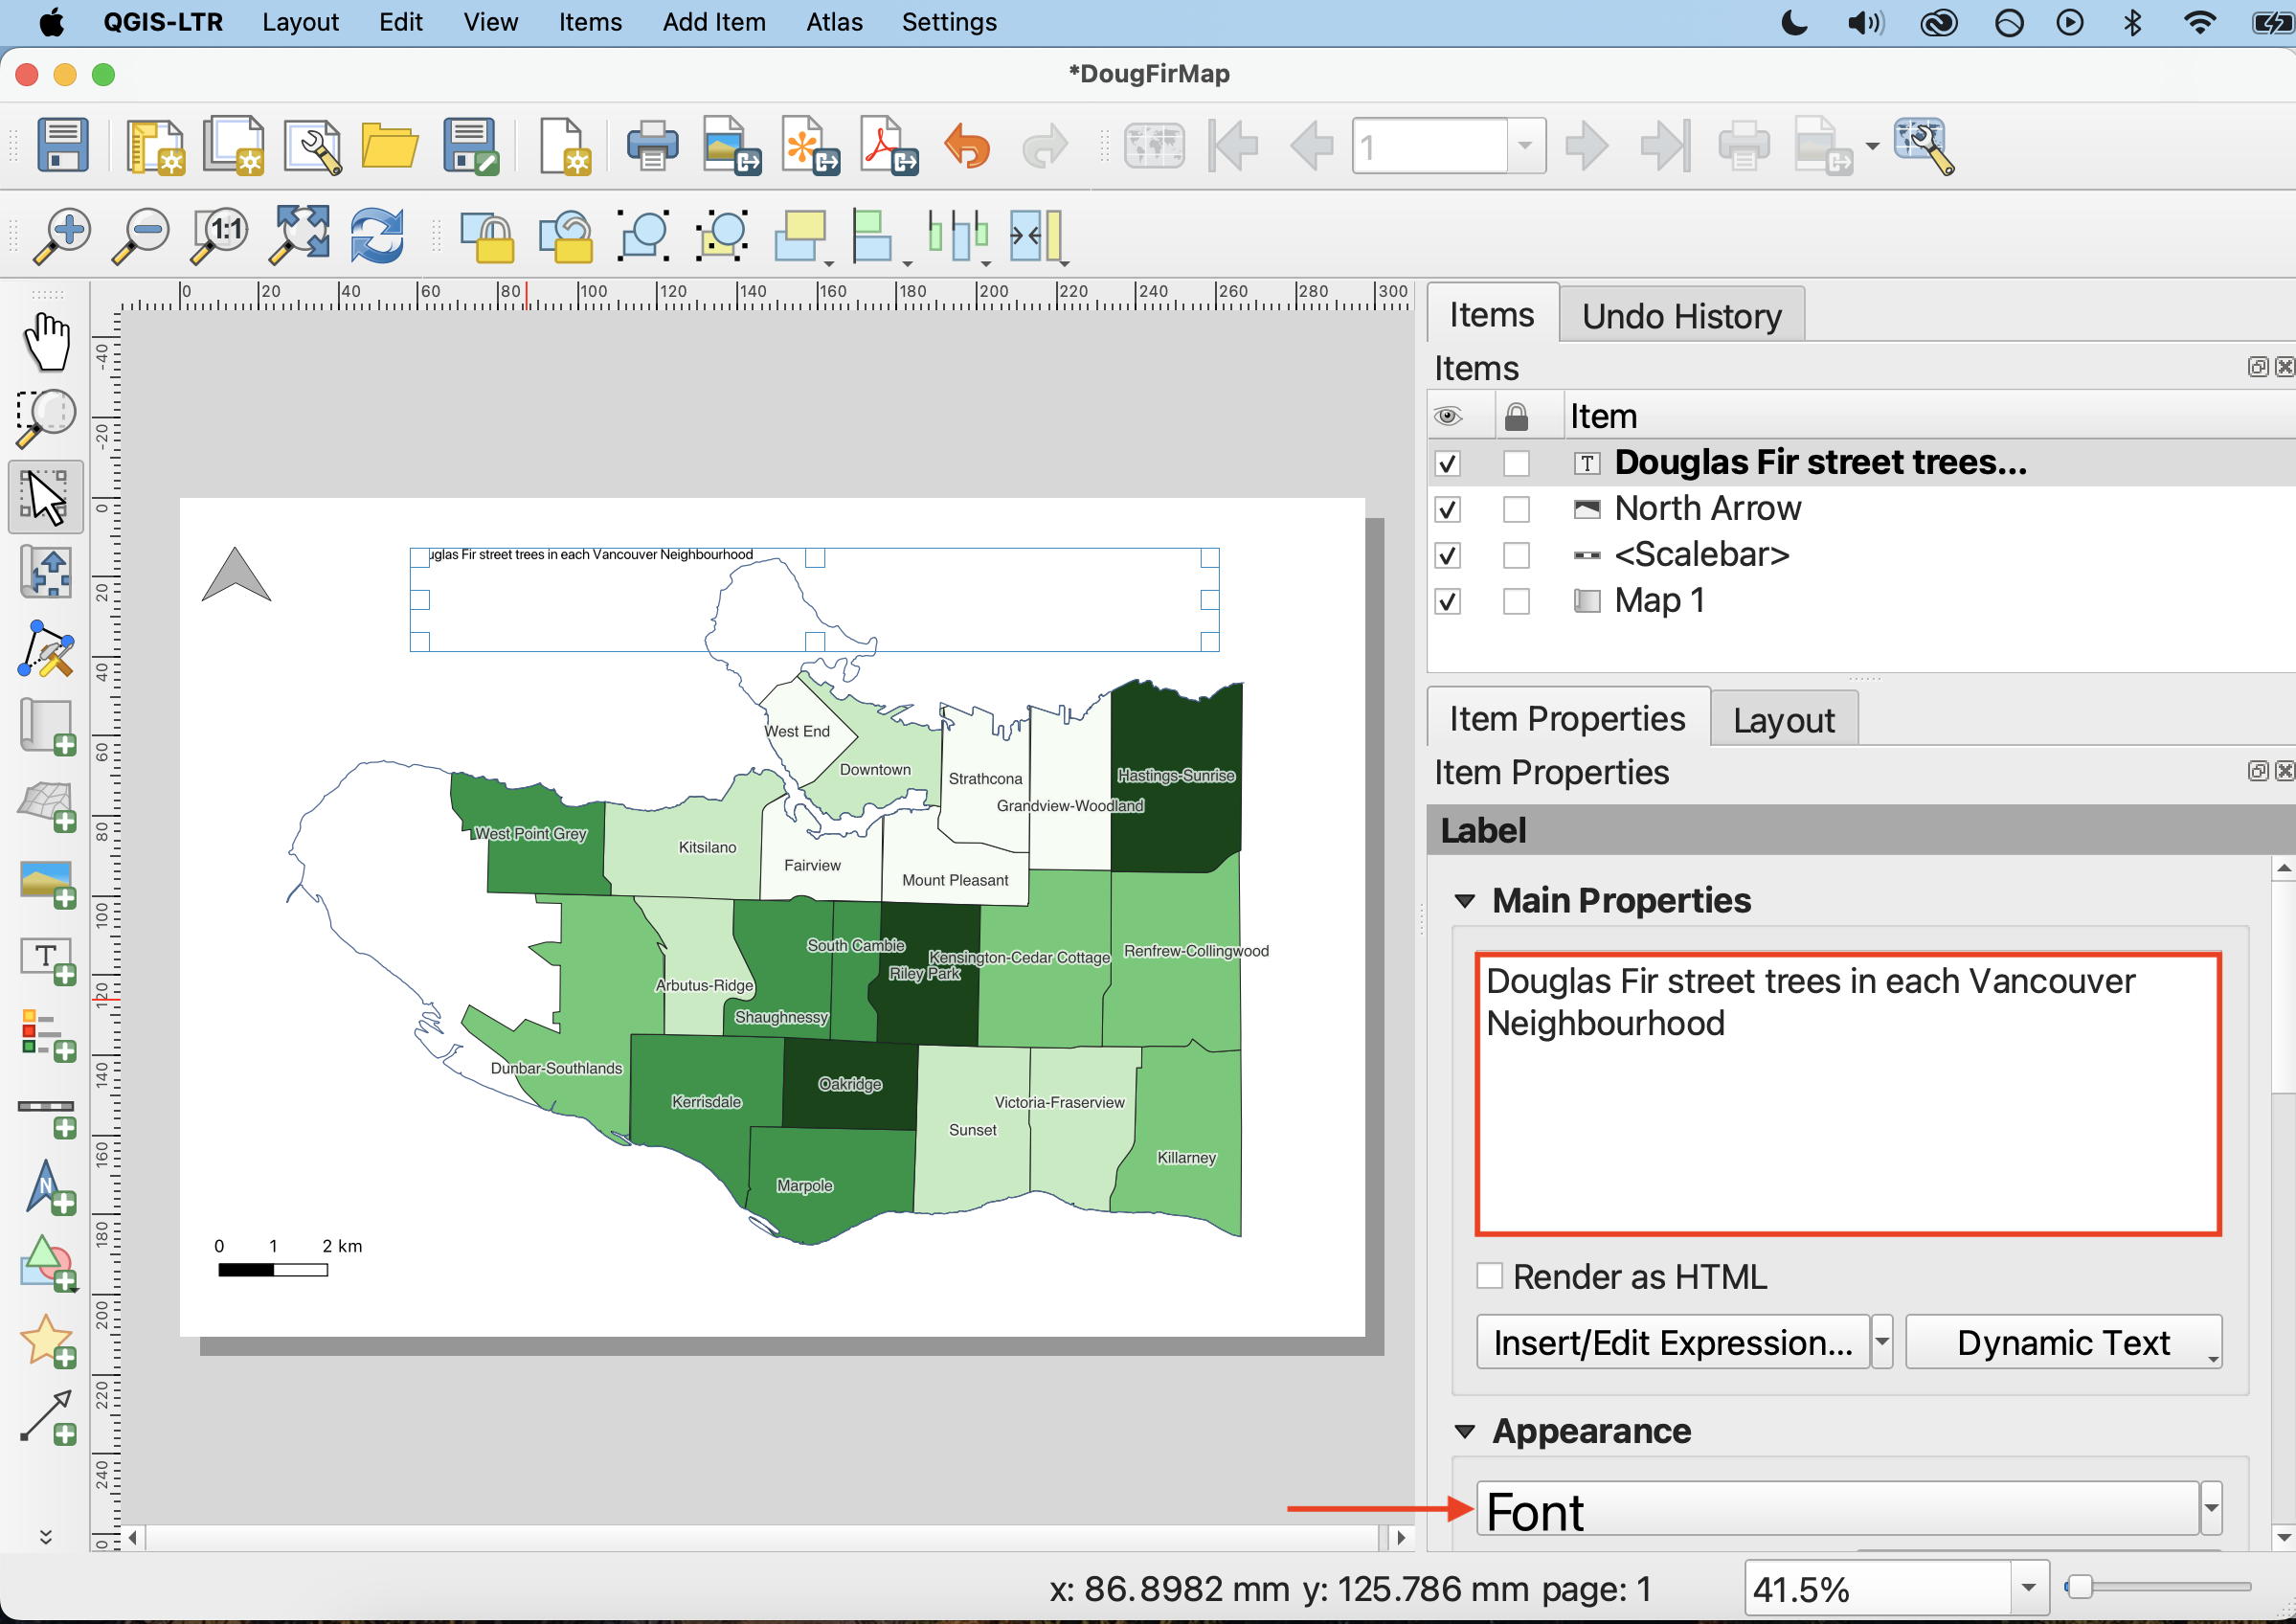The width and height of the screenshot is (2296, 1624).
Task: Click the Insert/Edit Expression button
Action: pos(1671,1342)
